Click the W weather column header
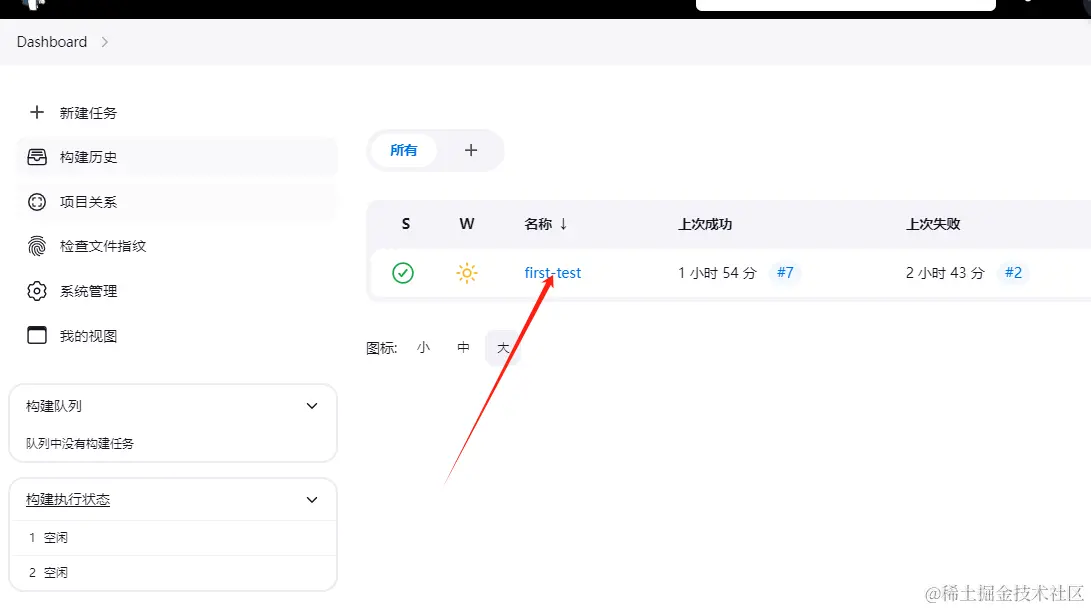This screenshot has height=610, width=1091. [x=467, y=224]
